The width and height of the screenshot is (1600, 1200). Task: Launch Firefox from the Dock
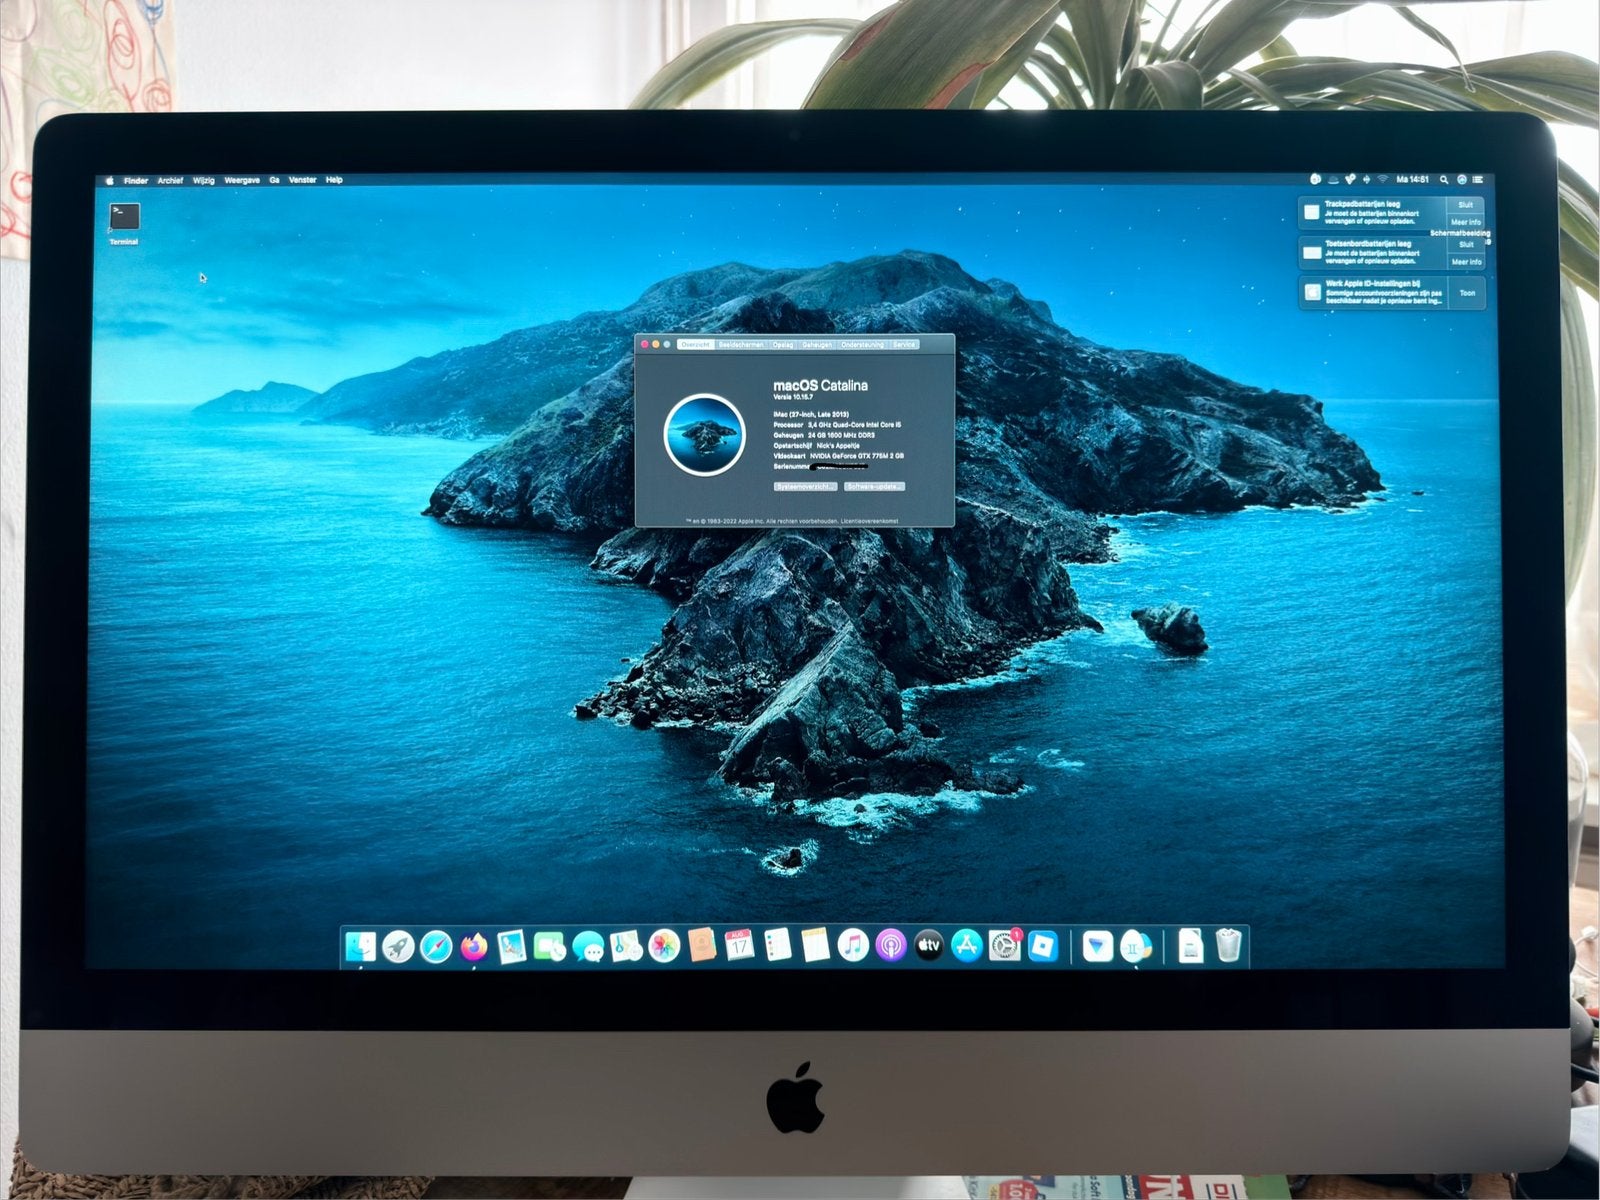pos(474,946)
